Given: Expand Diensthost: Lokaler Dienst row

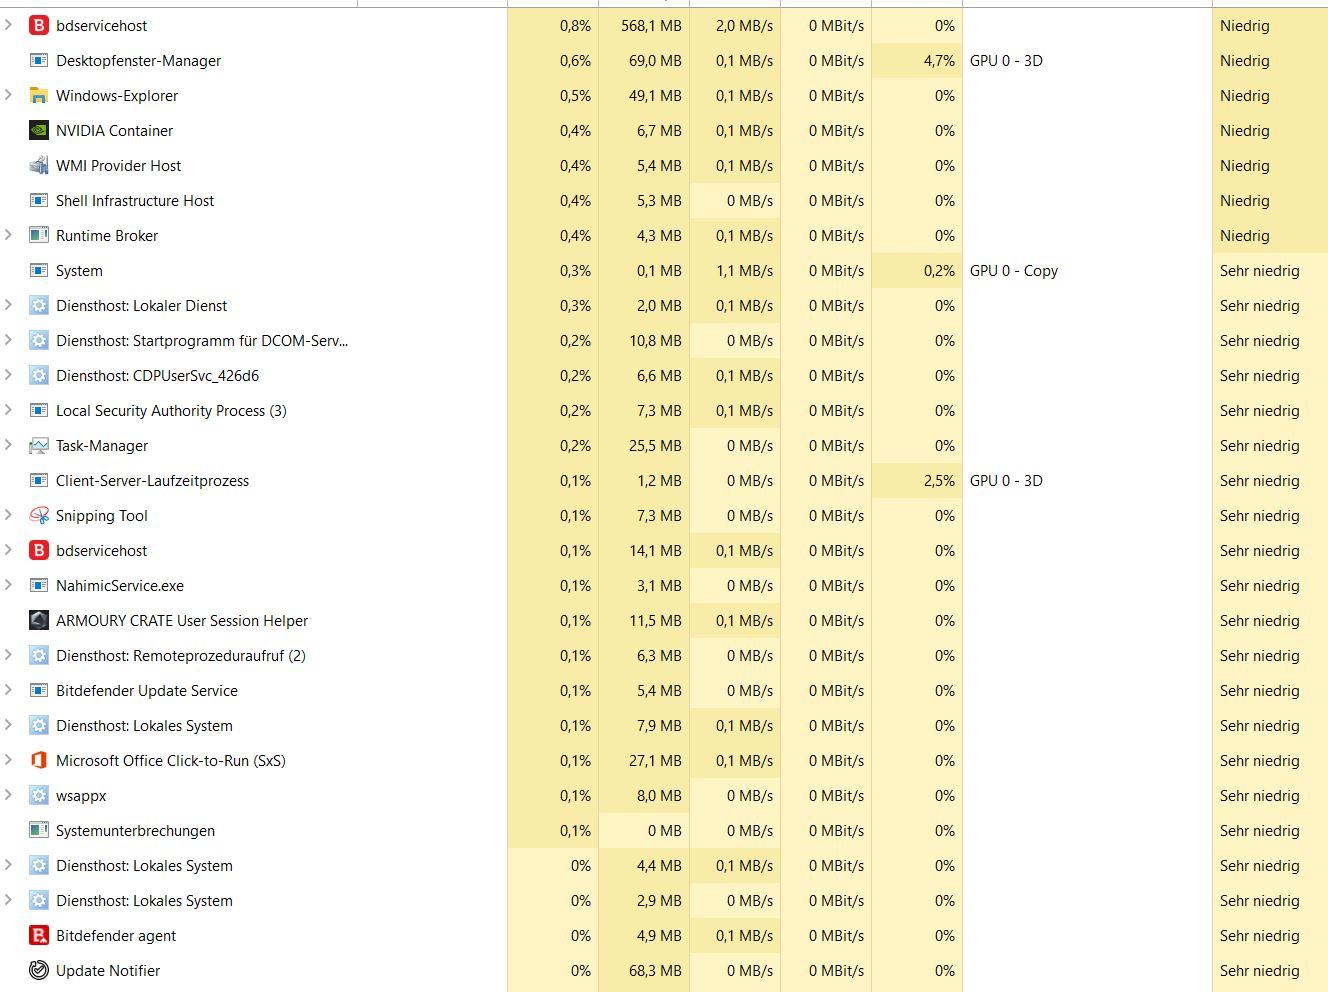Looking at the screenshot, I should [x=9, y=305].
